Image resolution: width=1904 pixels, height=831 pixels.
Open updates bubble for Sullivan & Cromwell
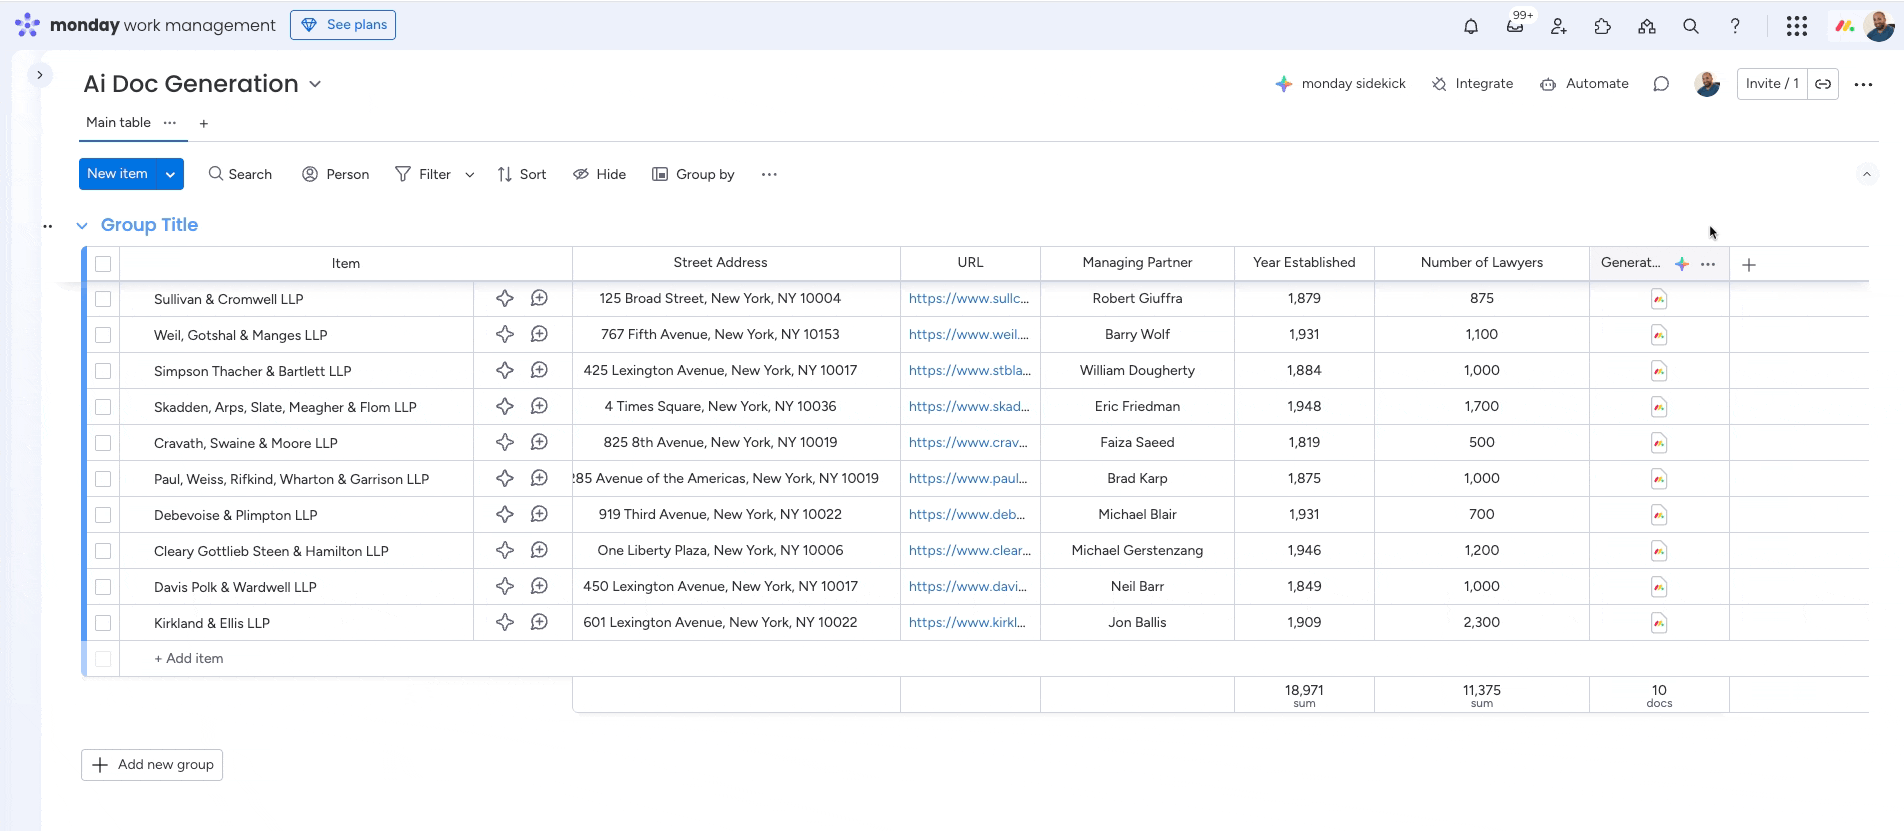pos(539,298)
